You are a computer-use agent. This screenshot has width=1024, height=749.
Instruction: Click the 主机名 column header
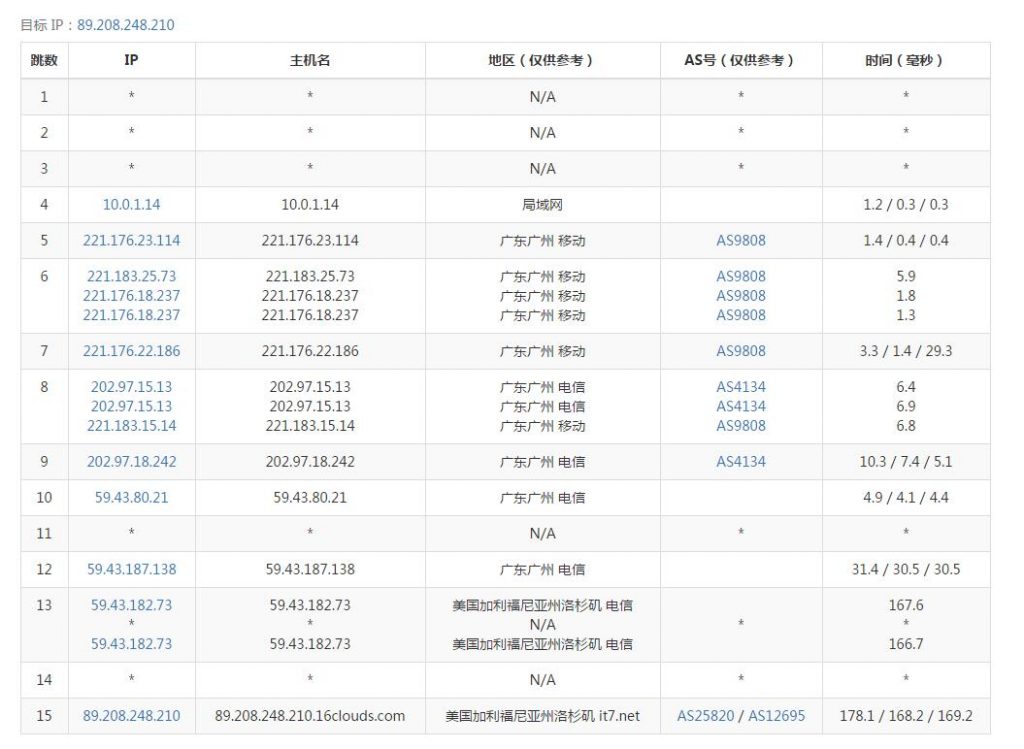310,60
